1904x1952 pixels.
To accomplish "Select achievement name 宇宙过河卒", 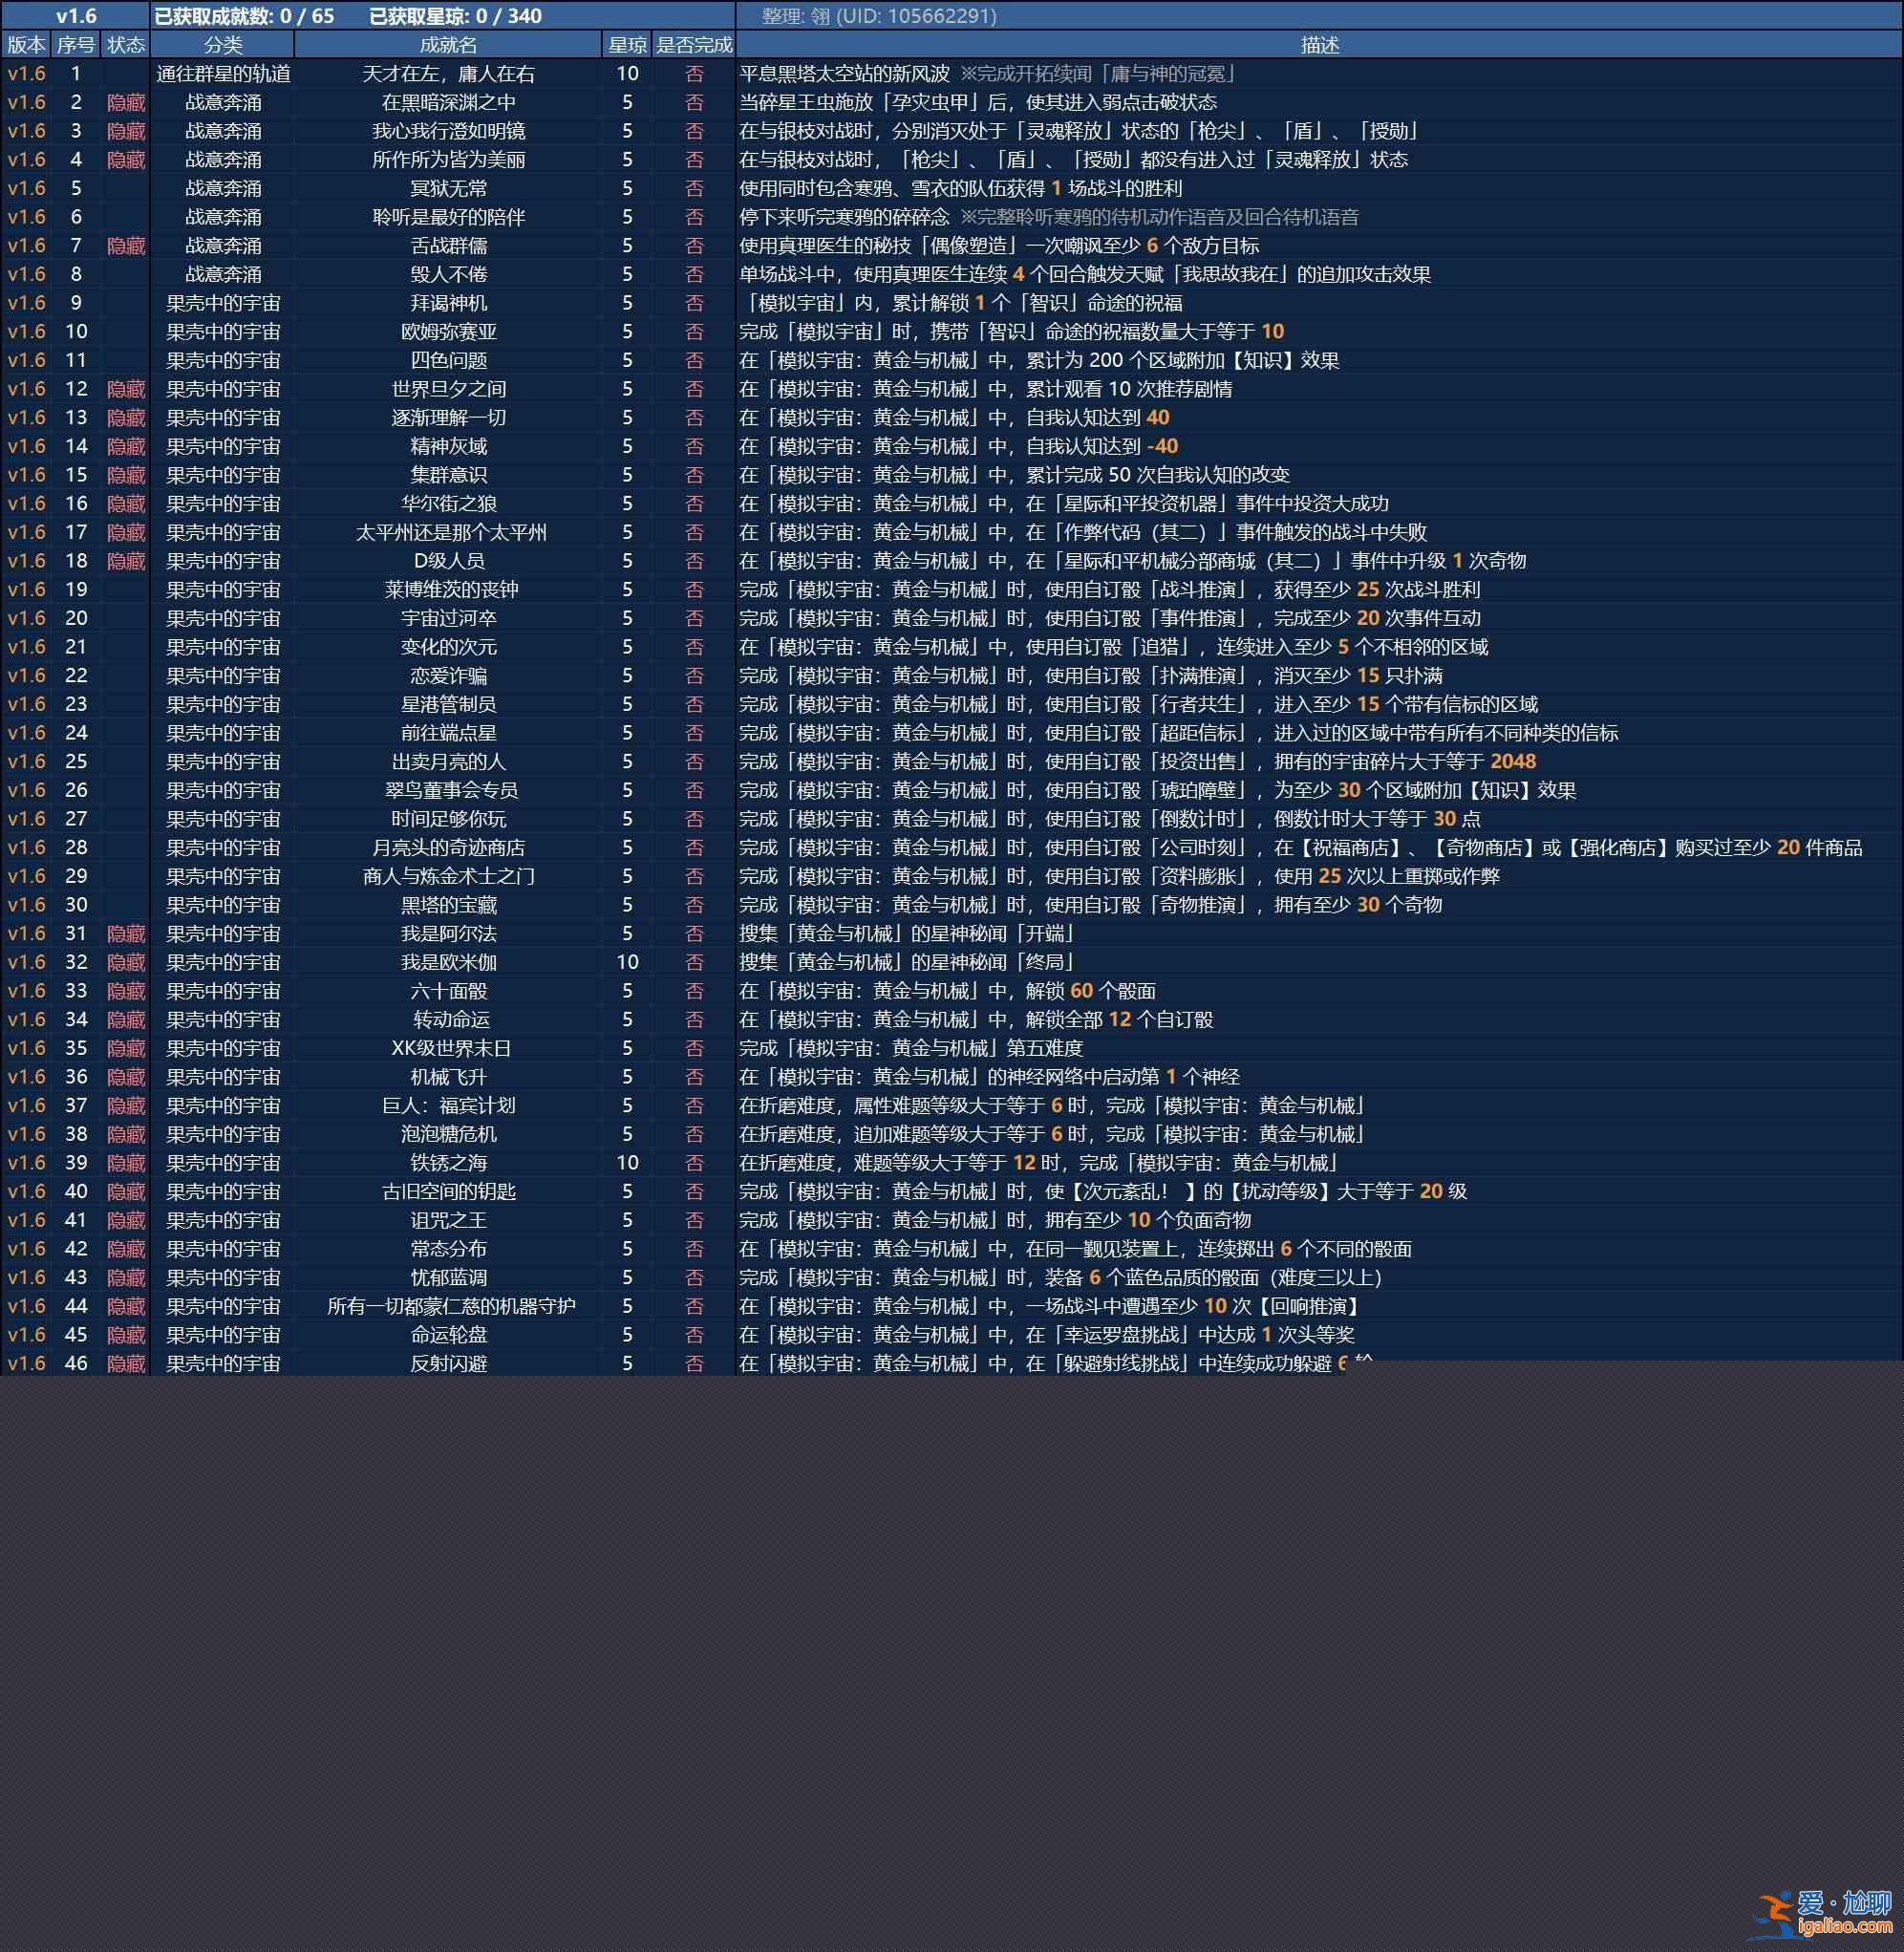I will [448, 618].
